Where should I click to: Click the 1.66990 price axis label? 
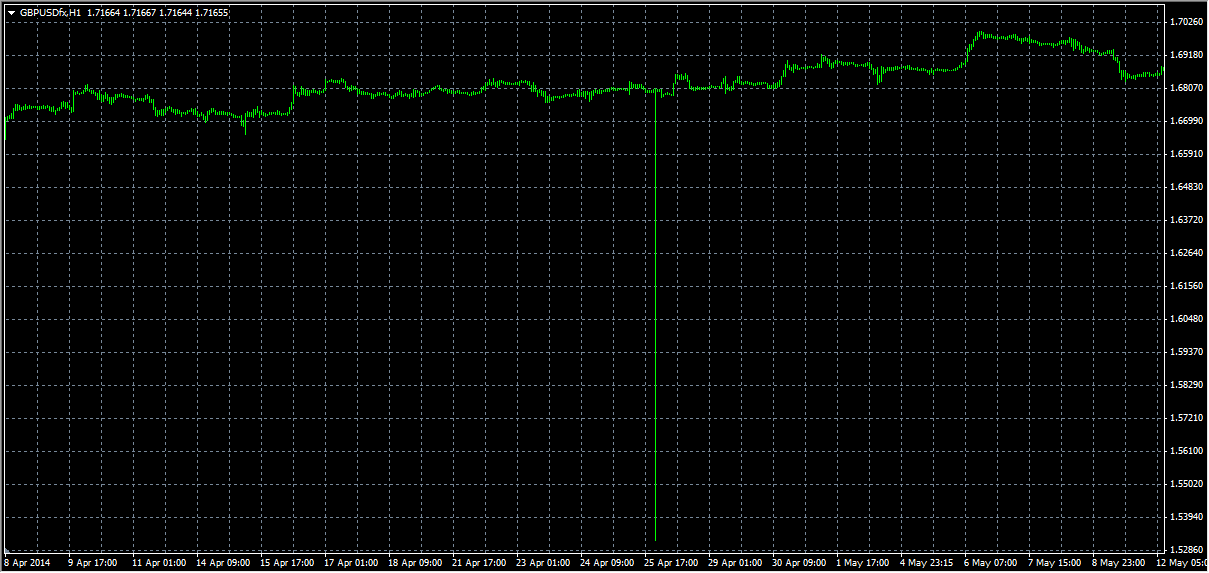coord(1186,120)
